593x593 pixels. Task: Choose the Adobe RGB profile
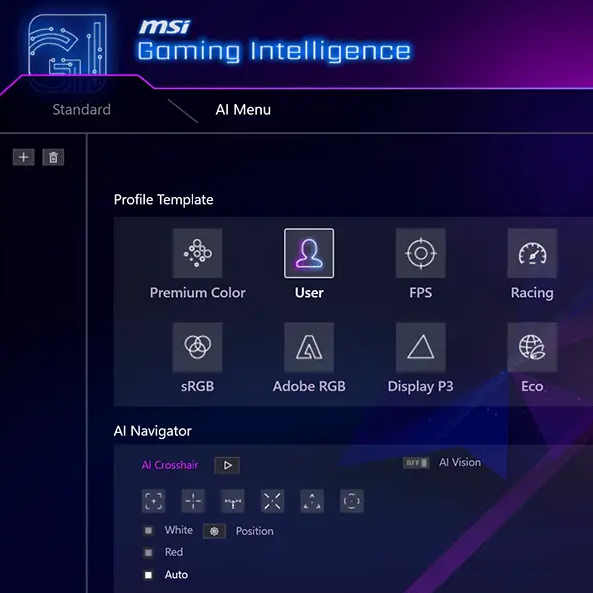point(309,347)
